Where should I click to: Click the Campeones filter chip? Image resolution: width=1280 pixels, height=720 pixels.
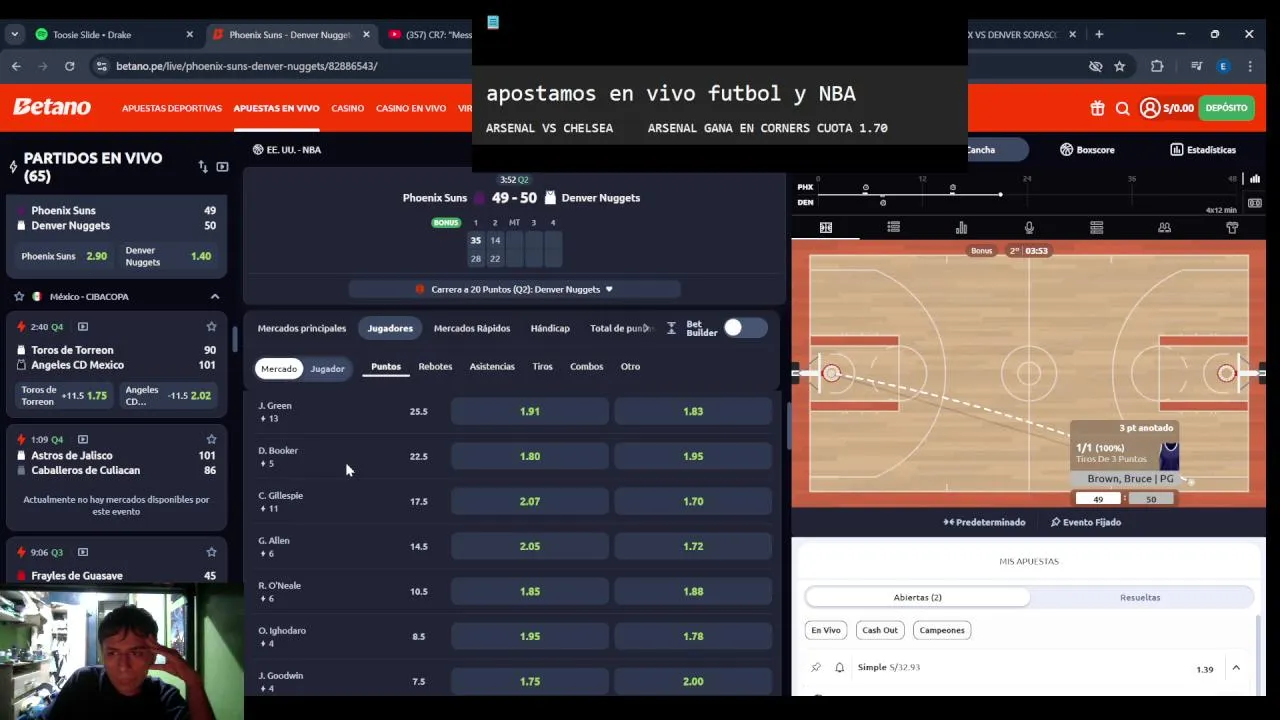[x=942, y=630]
